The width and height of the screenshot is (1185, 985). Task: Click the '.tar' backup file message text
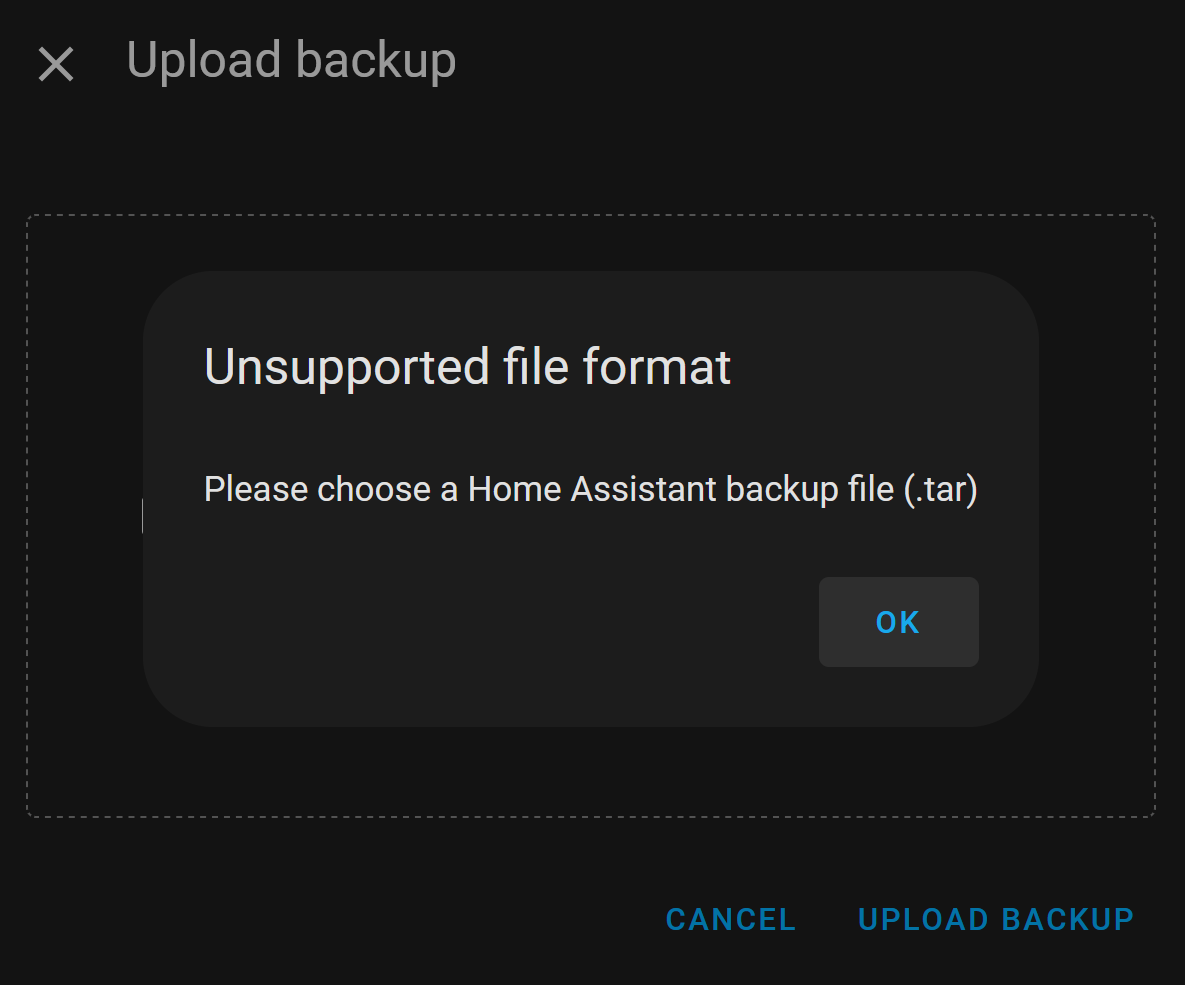pos(591,489)
